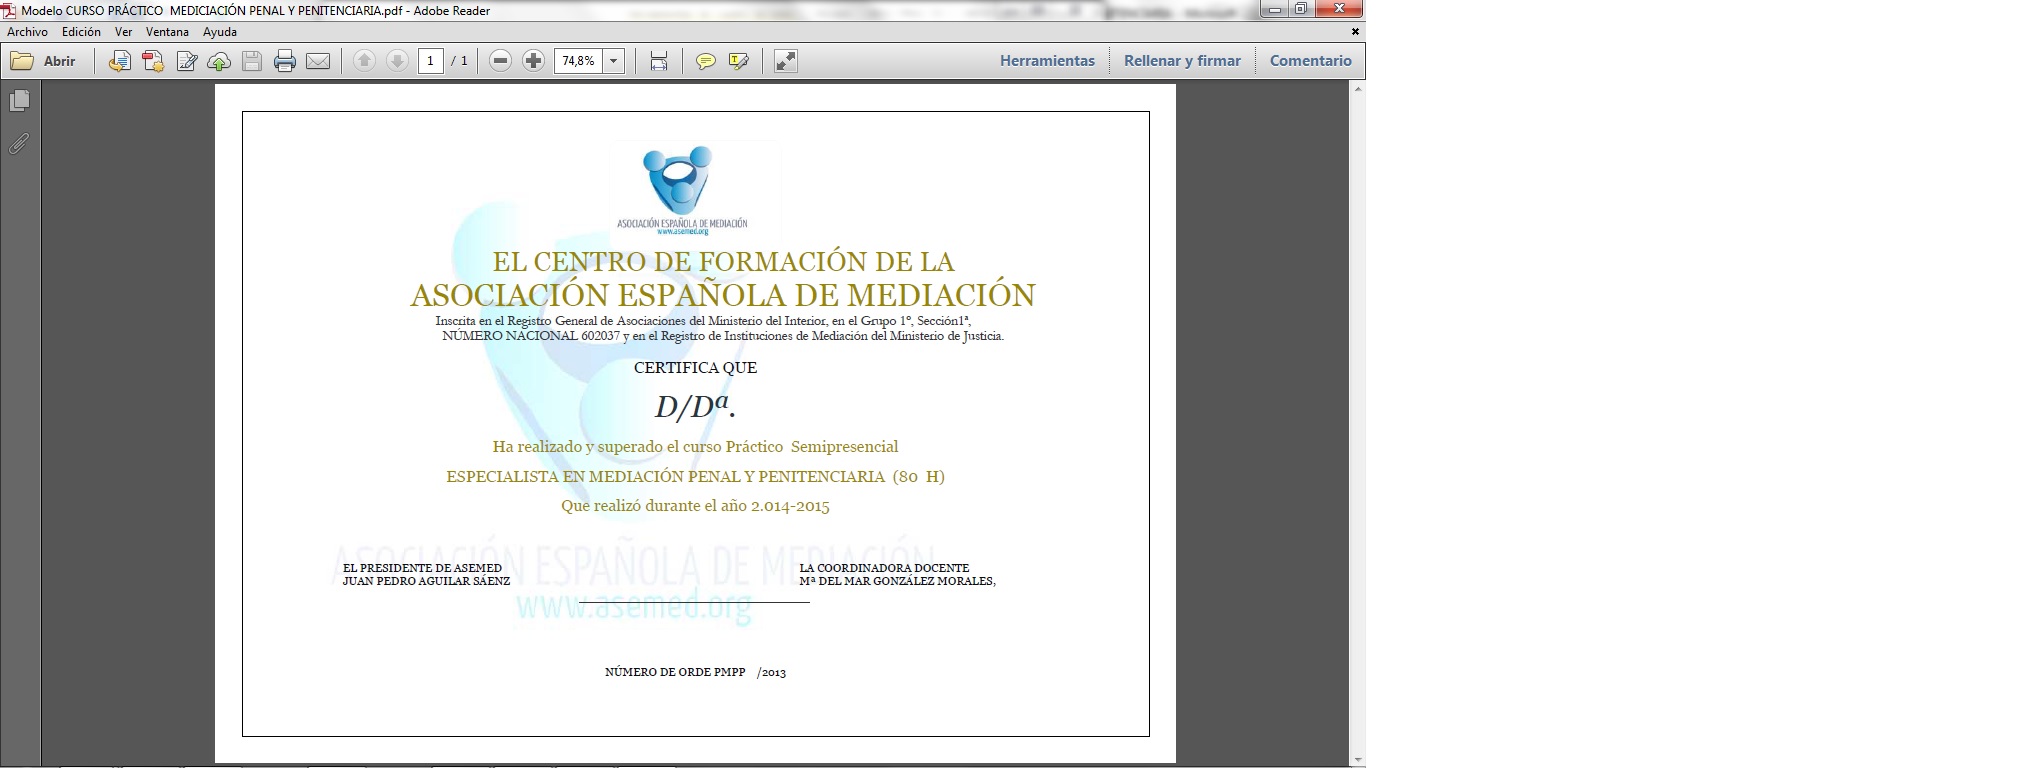2018x768 pixels.
Task: Click the cloud upload icon
Action: tap(219, 61)
